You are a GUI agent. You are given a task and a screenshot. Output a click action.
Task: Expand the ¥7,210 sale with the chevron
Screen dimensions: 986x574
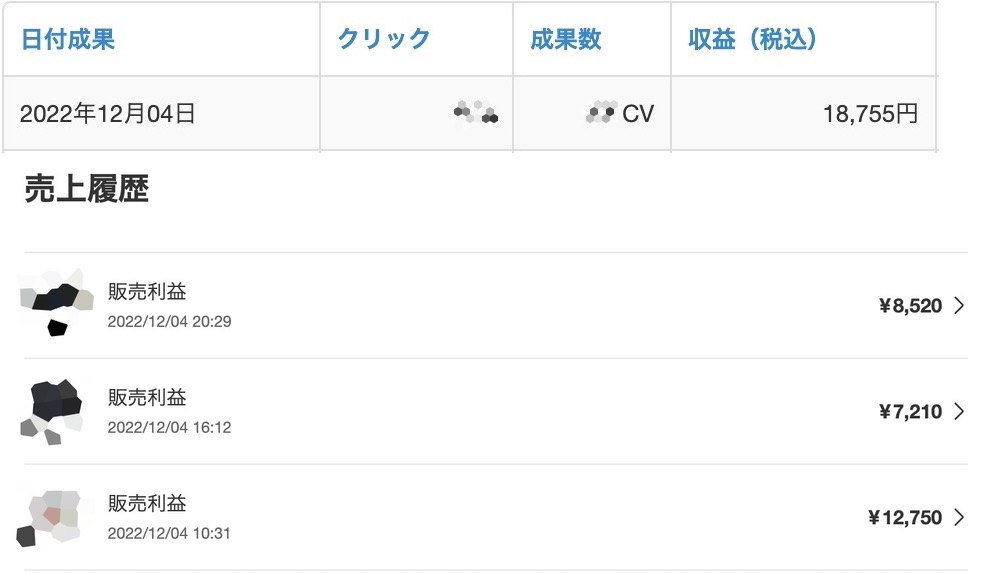pyautogui.click(x=959, y=411)
